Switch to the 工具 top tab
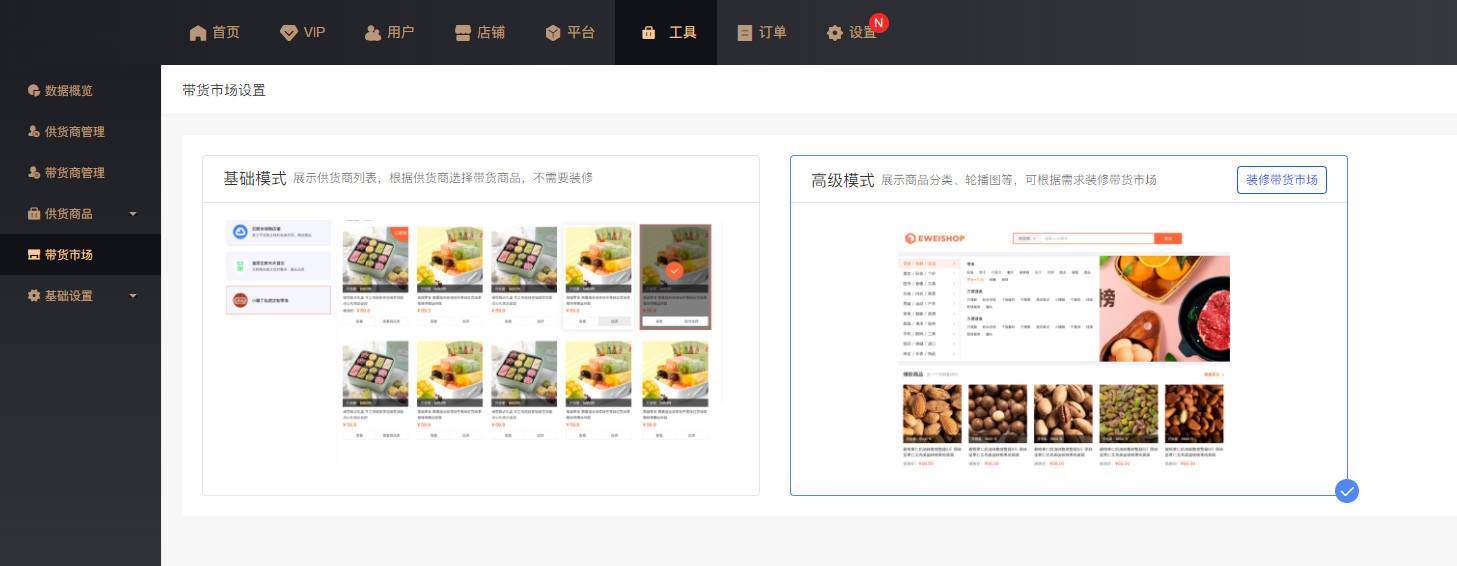 [667, 33]
